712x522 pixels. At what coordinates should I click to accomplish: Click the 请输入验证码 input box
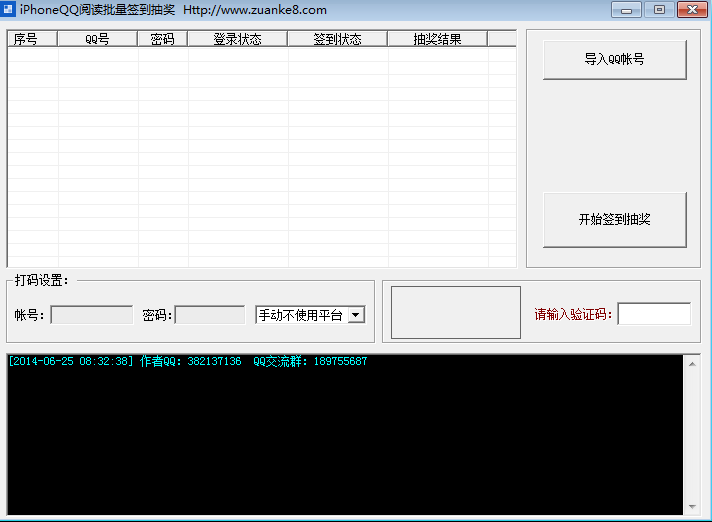pyautogui.click(x=654, y=314)
